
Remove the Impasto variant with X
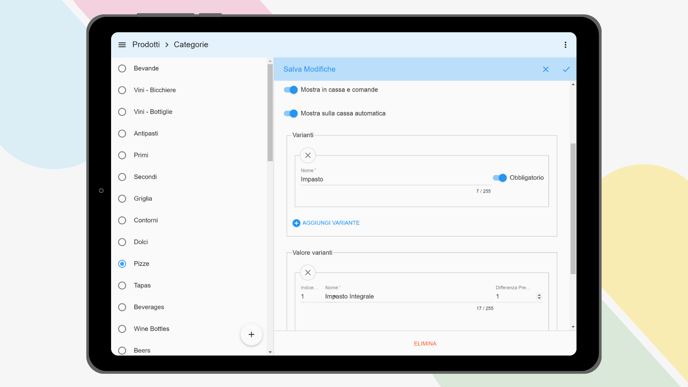click(308, 155)
